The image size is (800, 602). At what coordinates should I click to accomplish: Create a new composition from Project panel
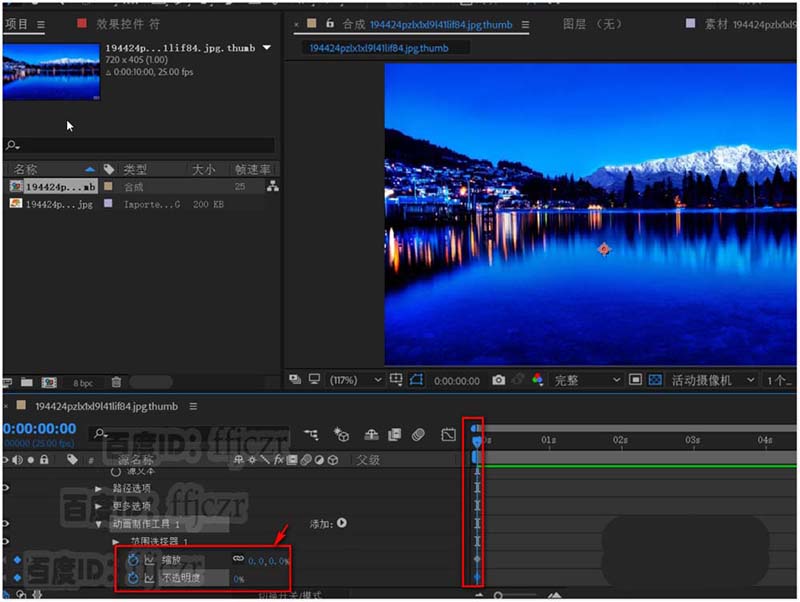click(x=49, y=382)
